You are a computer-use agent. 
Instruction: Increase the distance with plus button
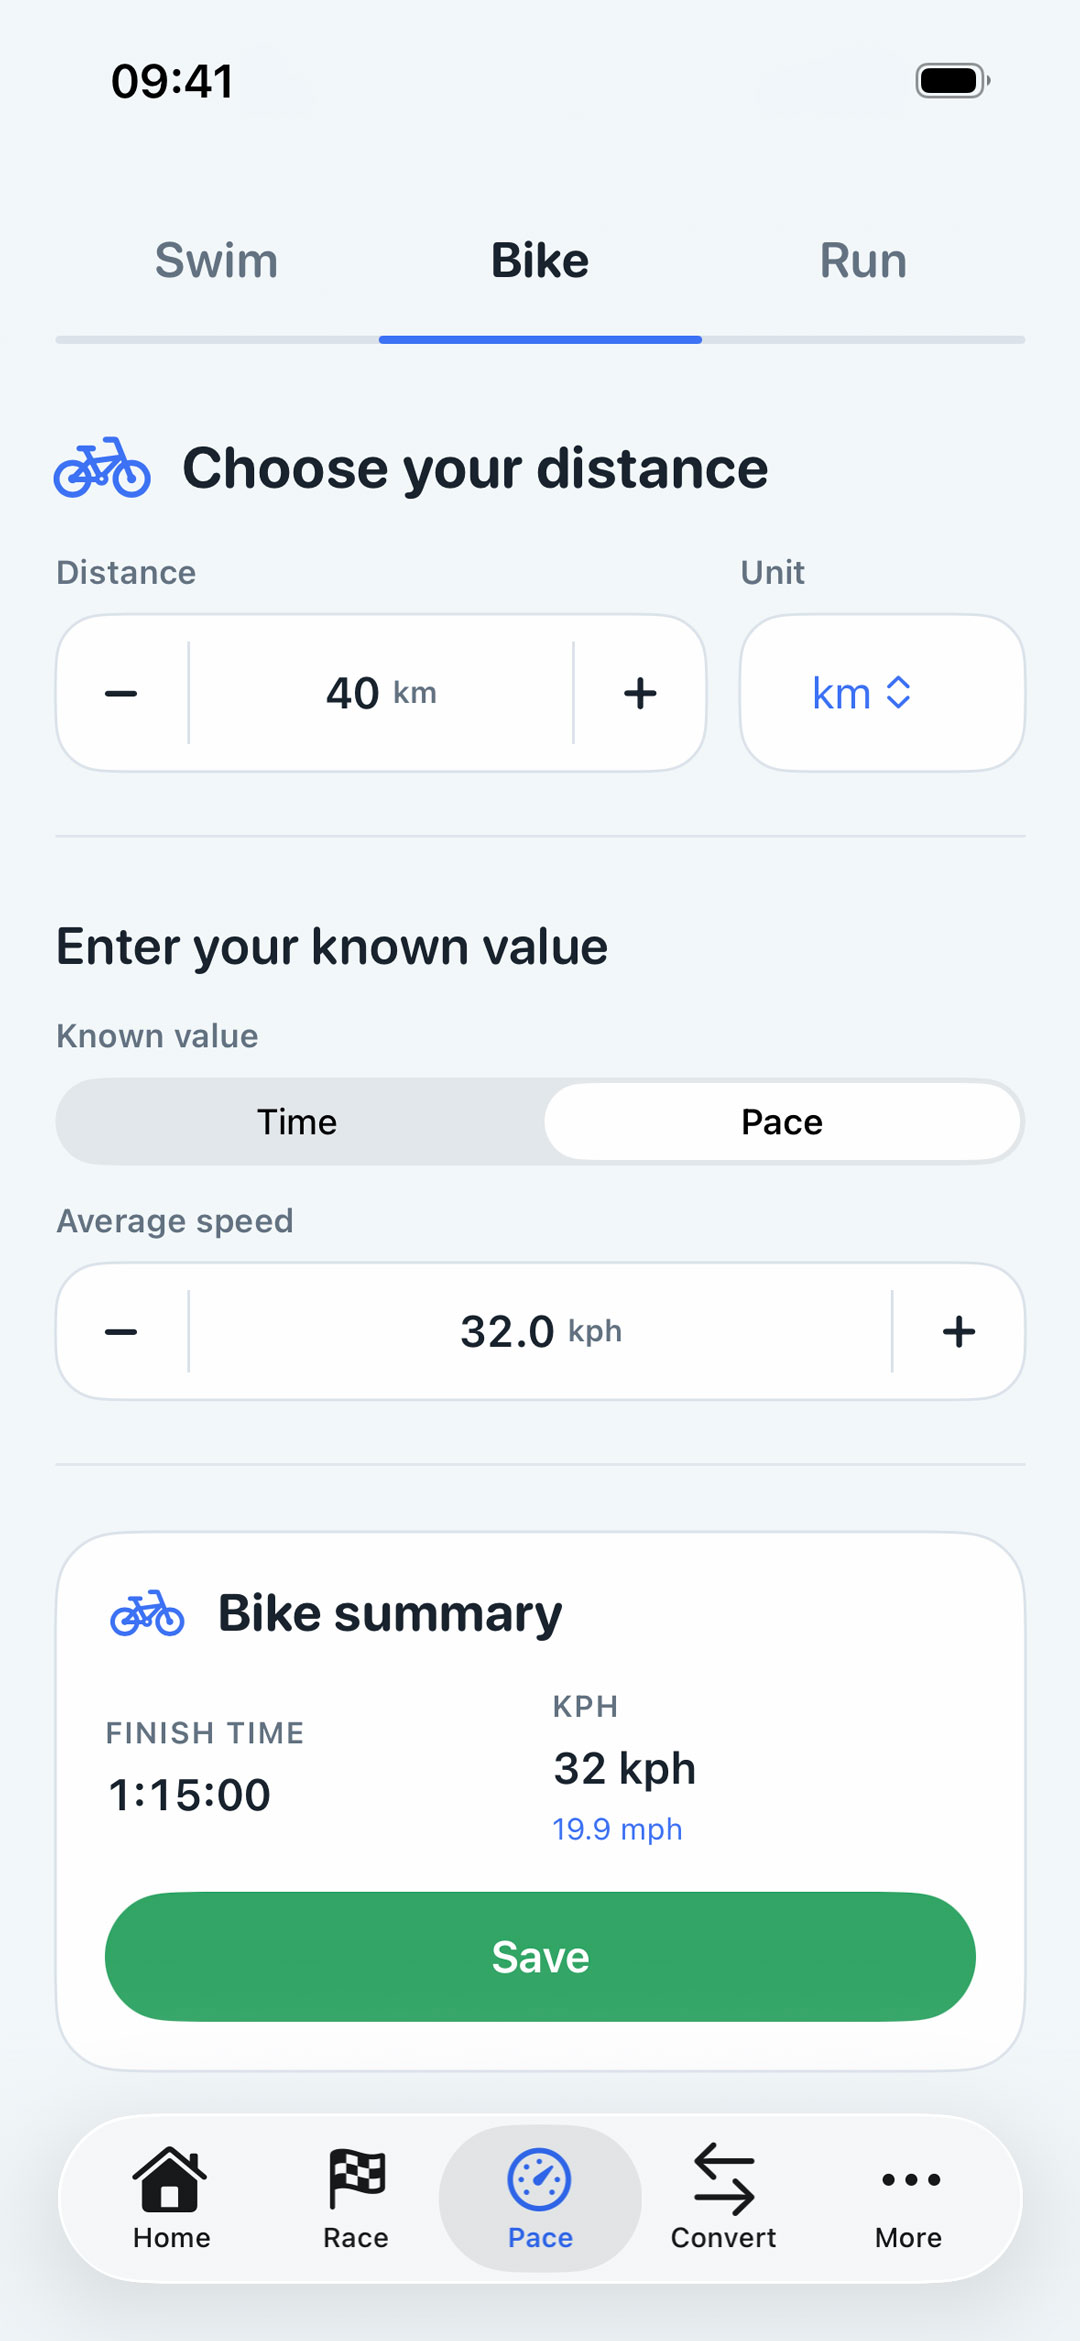[x=640, y=693]
